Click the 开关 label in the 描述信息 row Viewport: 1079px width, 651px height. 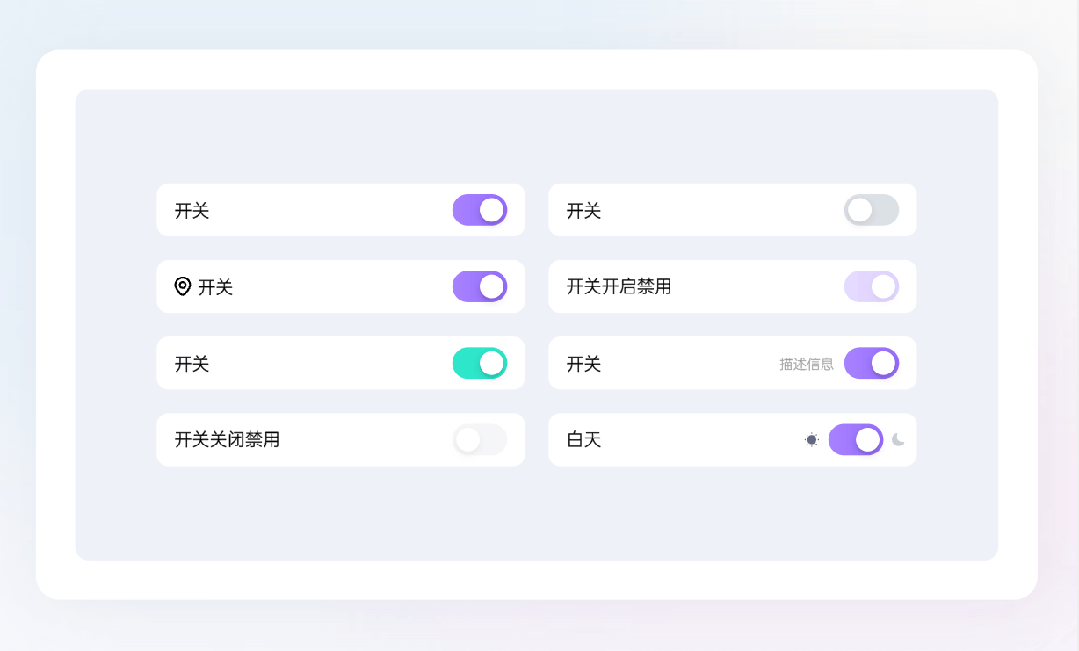584,364
